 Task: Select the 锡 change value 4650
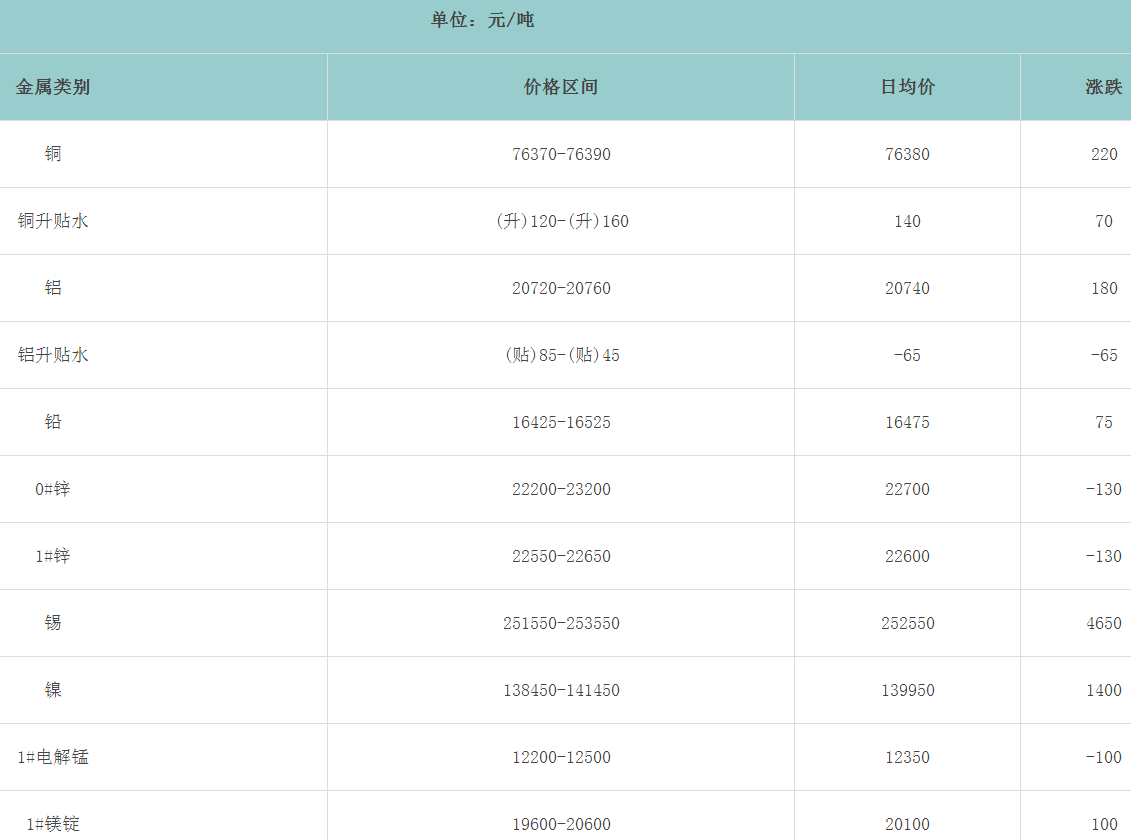1104,623
